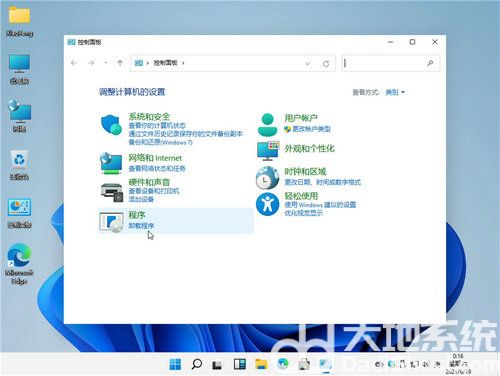Click the Control Panel icon in address bar
Screen dimensions: 500x376
tap(139, 63)
